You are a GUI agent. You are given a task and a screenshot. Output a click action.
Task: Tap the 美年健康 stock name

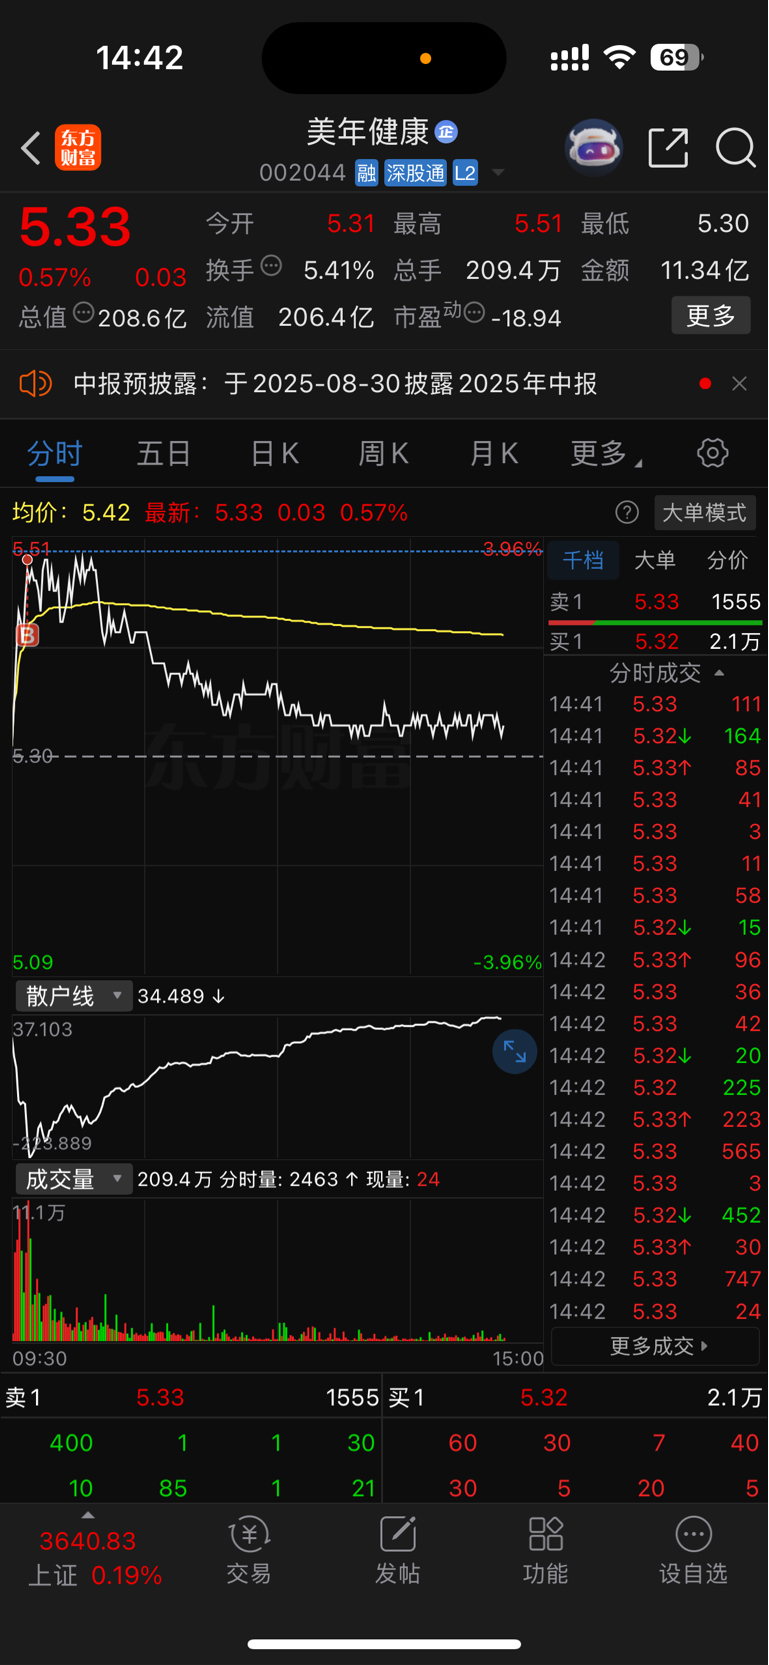point(367,131)
